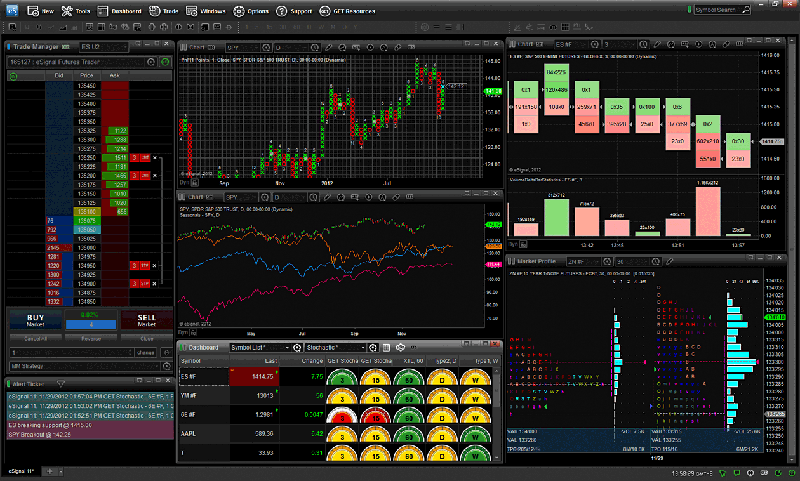The height and width of the screenshot is (481, 800).
Task: Click the pencil drawing tool in the top SPY chart
Action: [328, 47]
